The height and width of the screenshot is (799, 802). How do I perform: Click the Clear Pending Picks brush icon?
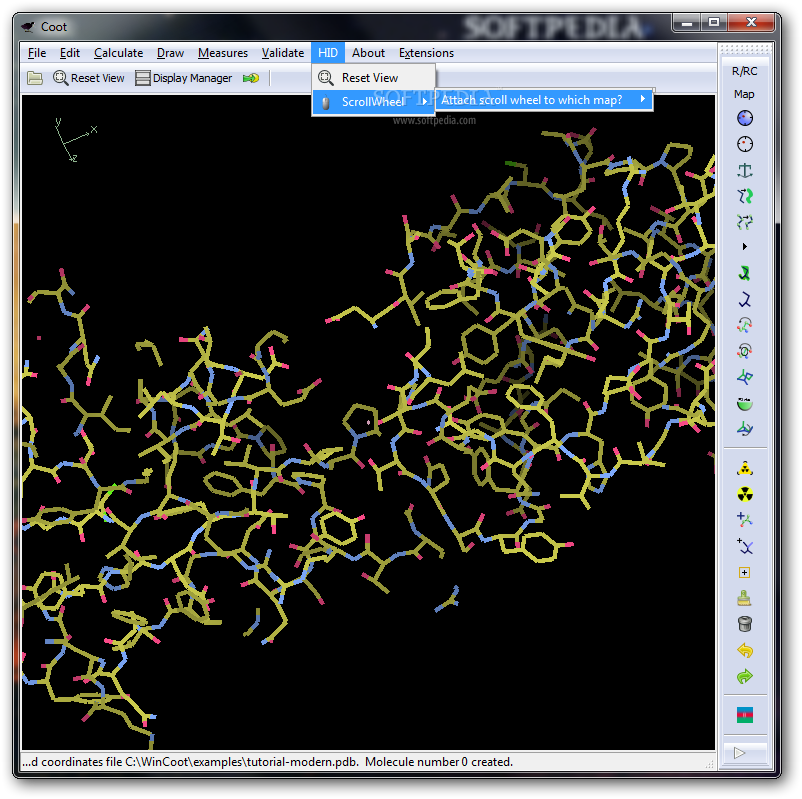[745, 598]
